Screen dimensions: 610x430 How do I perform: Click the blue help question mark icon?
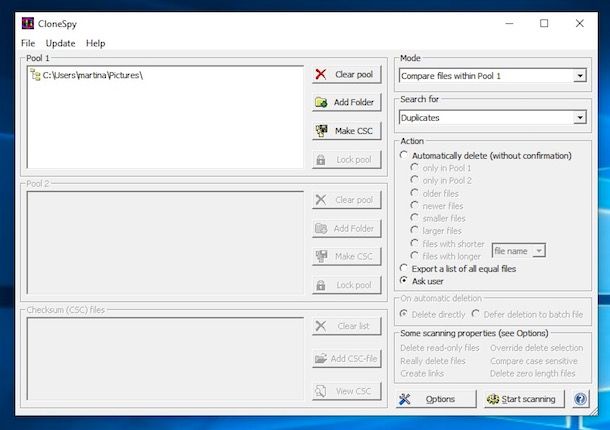click(580, 399)
